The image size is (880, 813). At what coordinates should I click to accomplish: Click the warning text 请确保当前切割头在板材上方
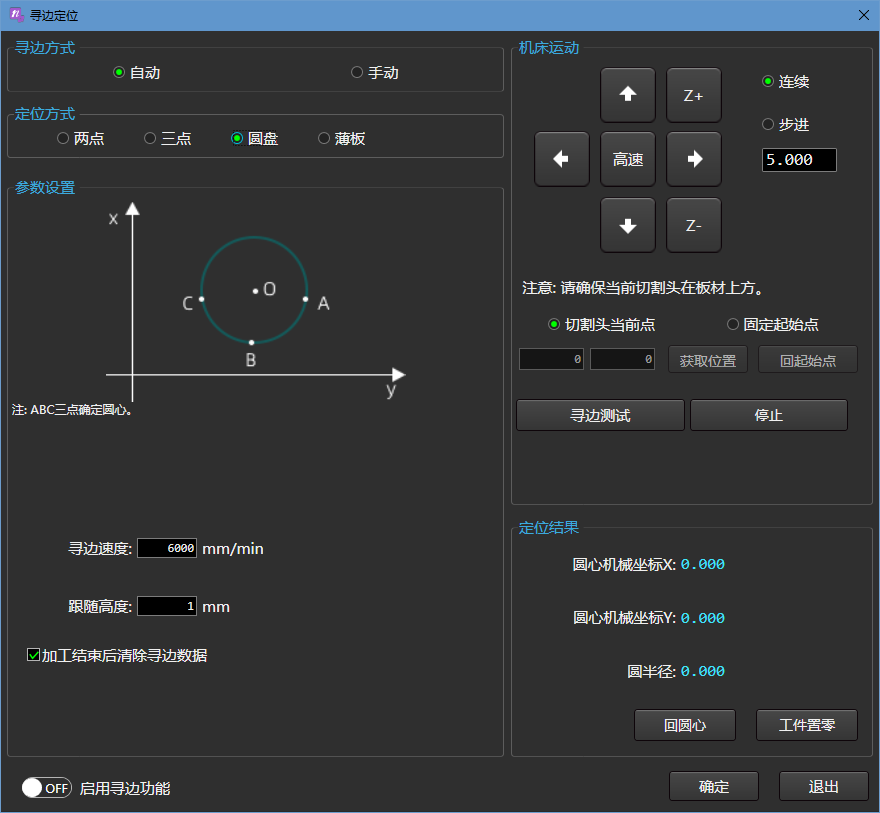[x=662, y=288]
